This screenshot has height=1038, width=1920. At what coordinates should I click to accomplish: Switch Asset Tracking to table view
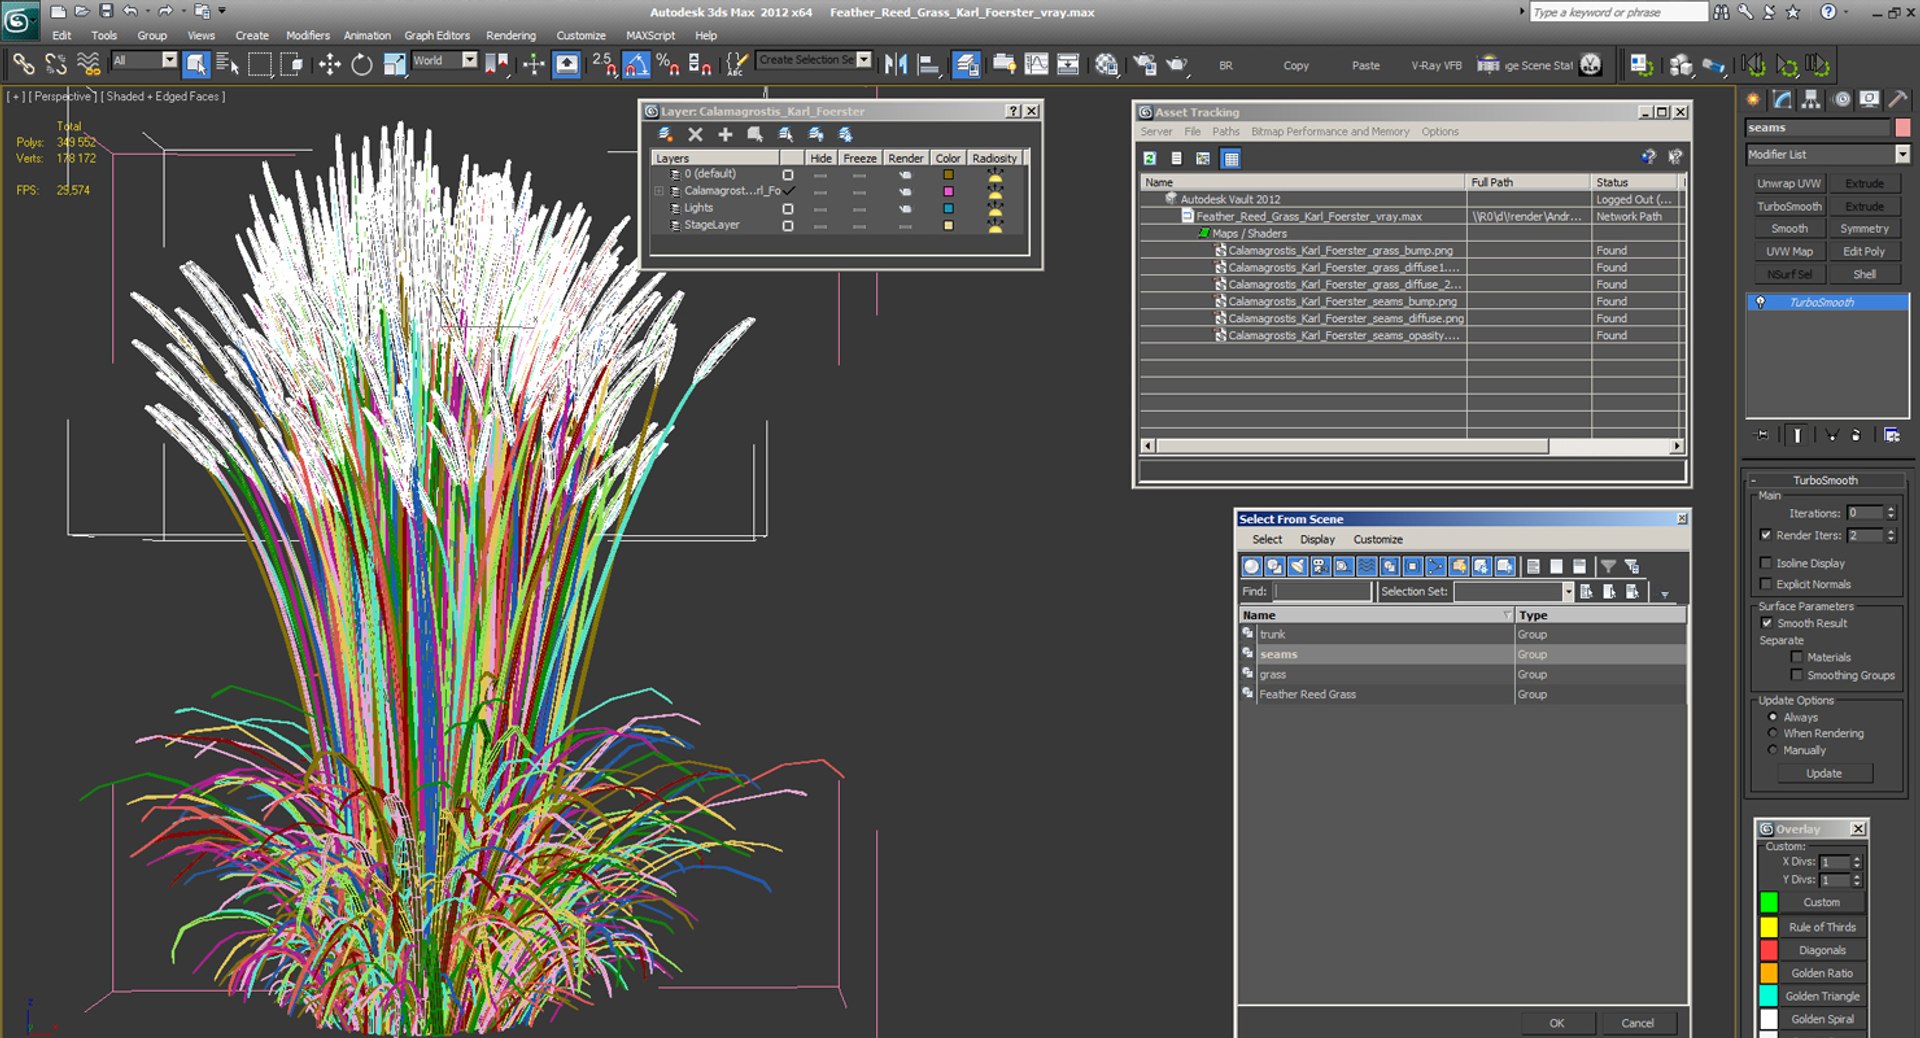click(x=1231, y=158)
